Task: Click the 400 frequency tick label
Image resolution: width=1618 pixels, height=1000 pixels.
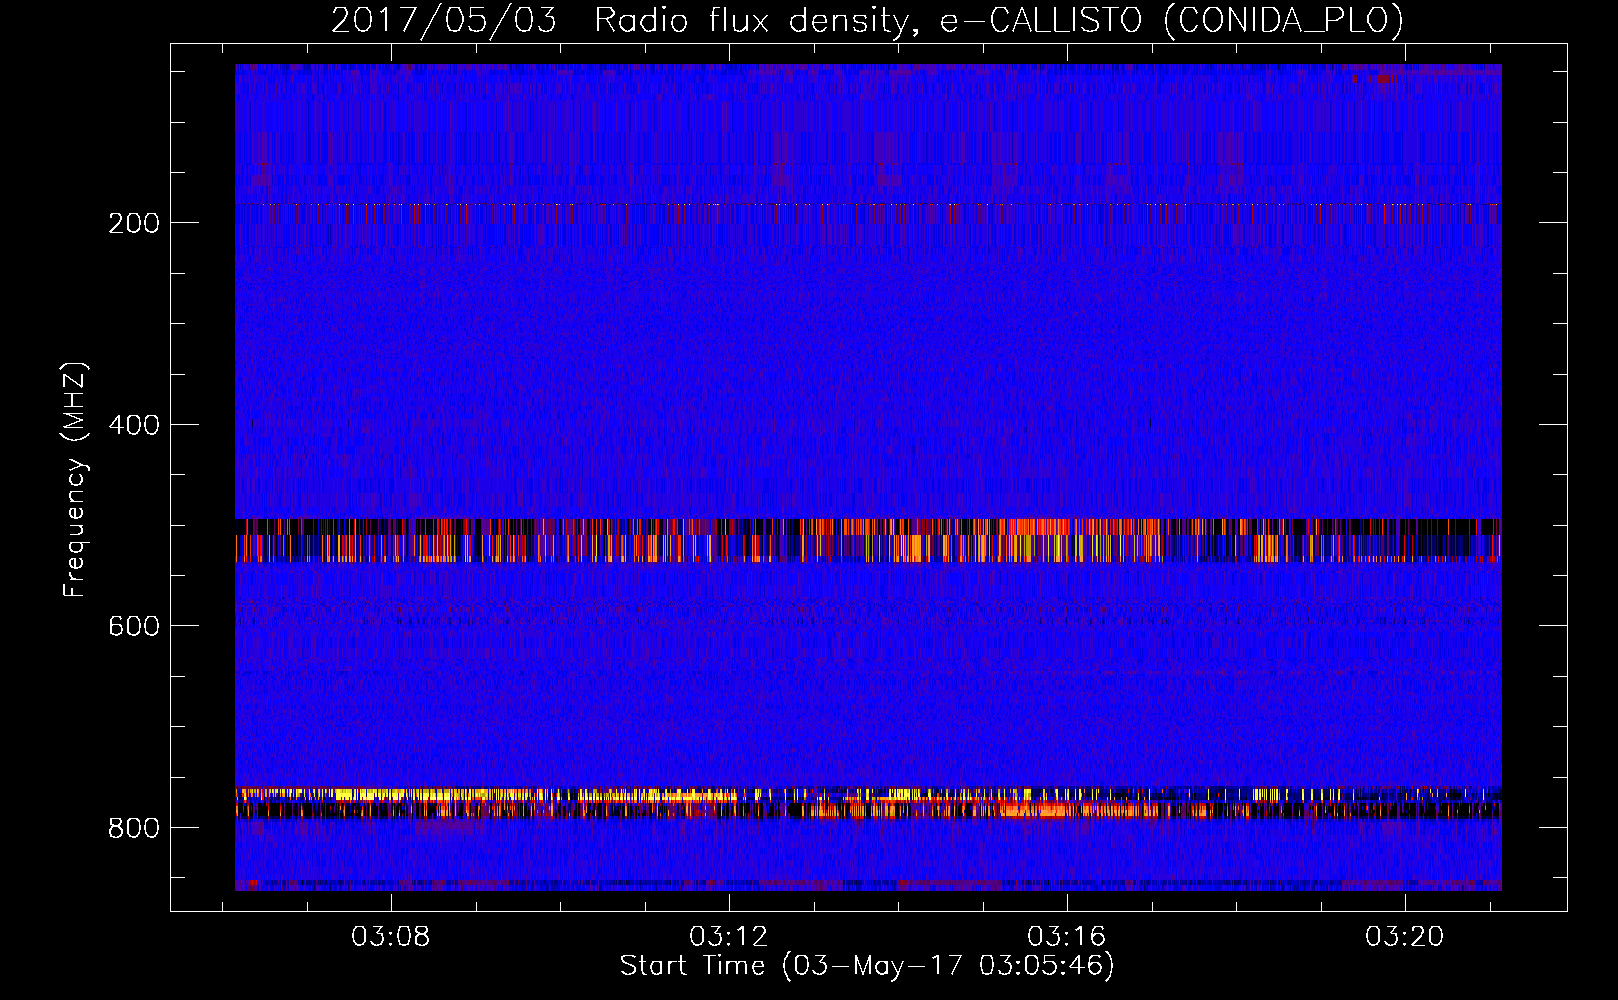Action: (x=134, y=425)
